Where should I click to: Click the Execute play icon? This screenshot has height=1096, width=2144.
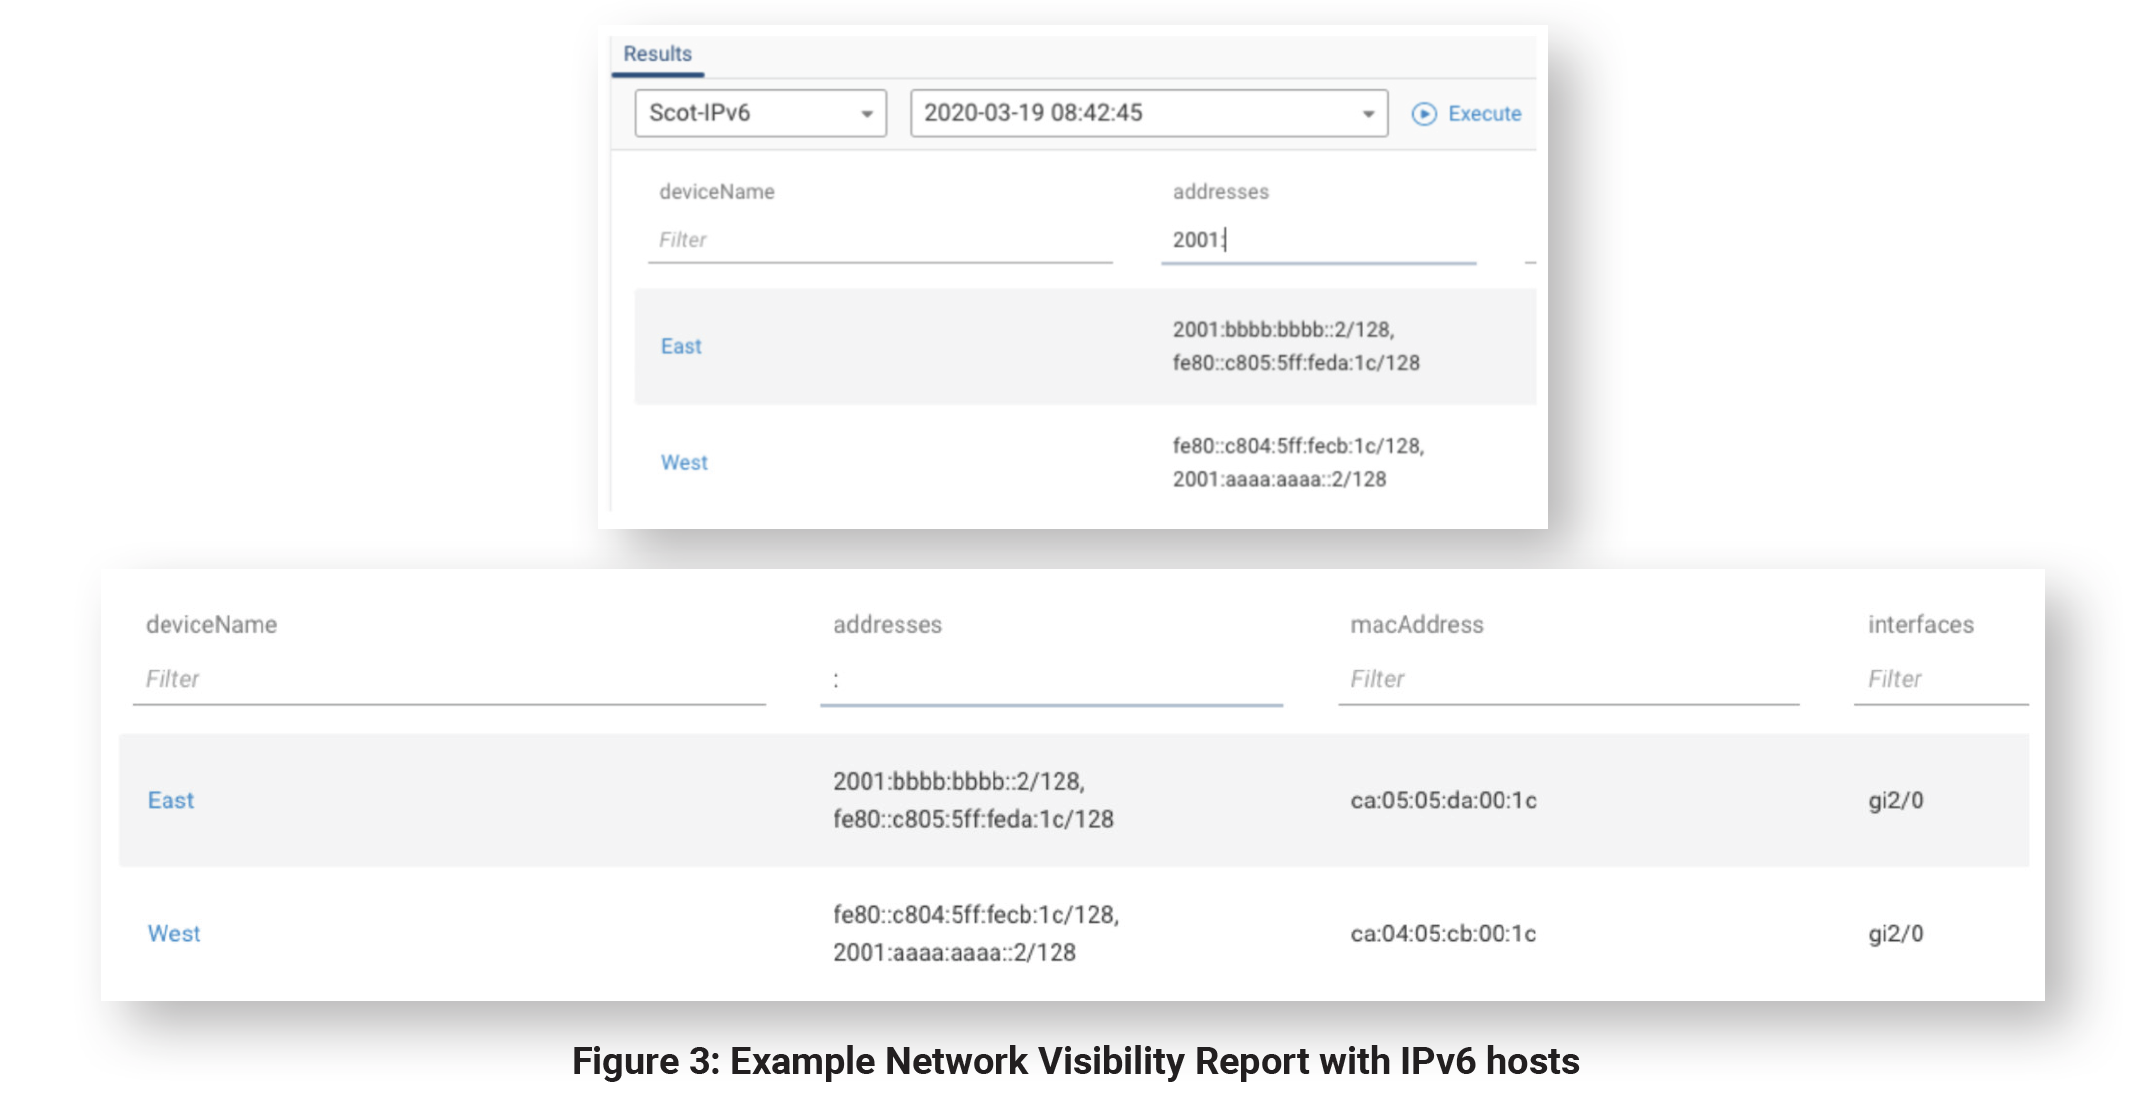point(1423,114)
